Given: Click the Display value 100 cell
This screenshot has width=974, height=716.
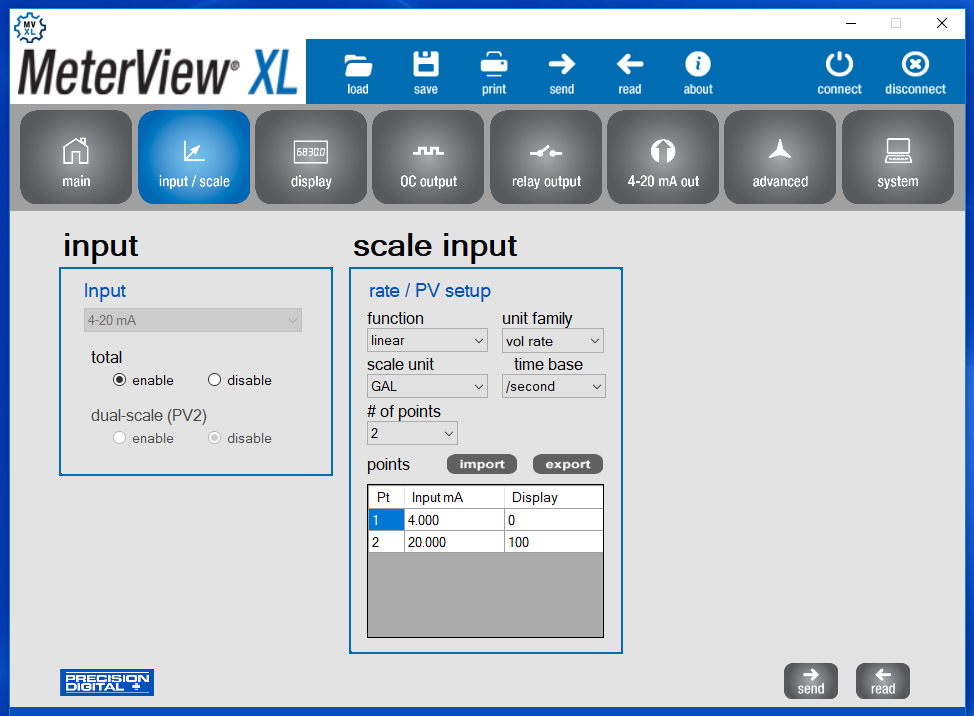Looking at the screenshot, I should click(x=553, y=542).
